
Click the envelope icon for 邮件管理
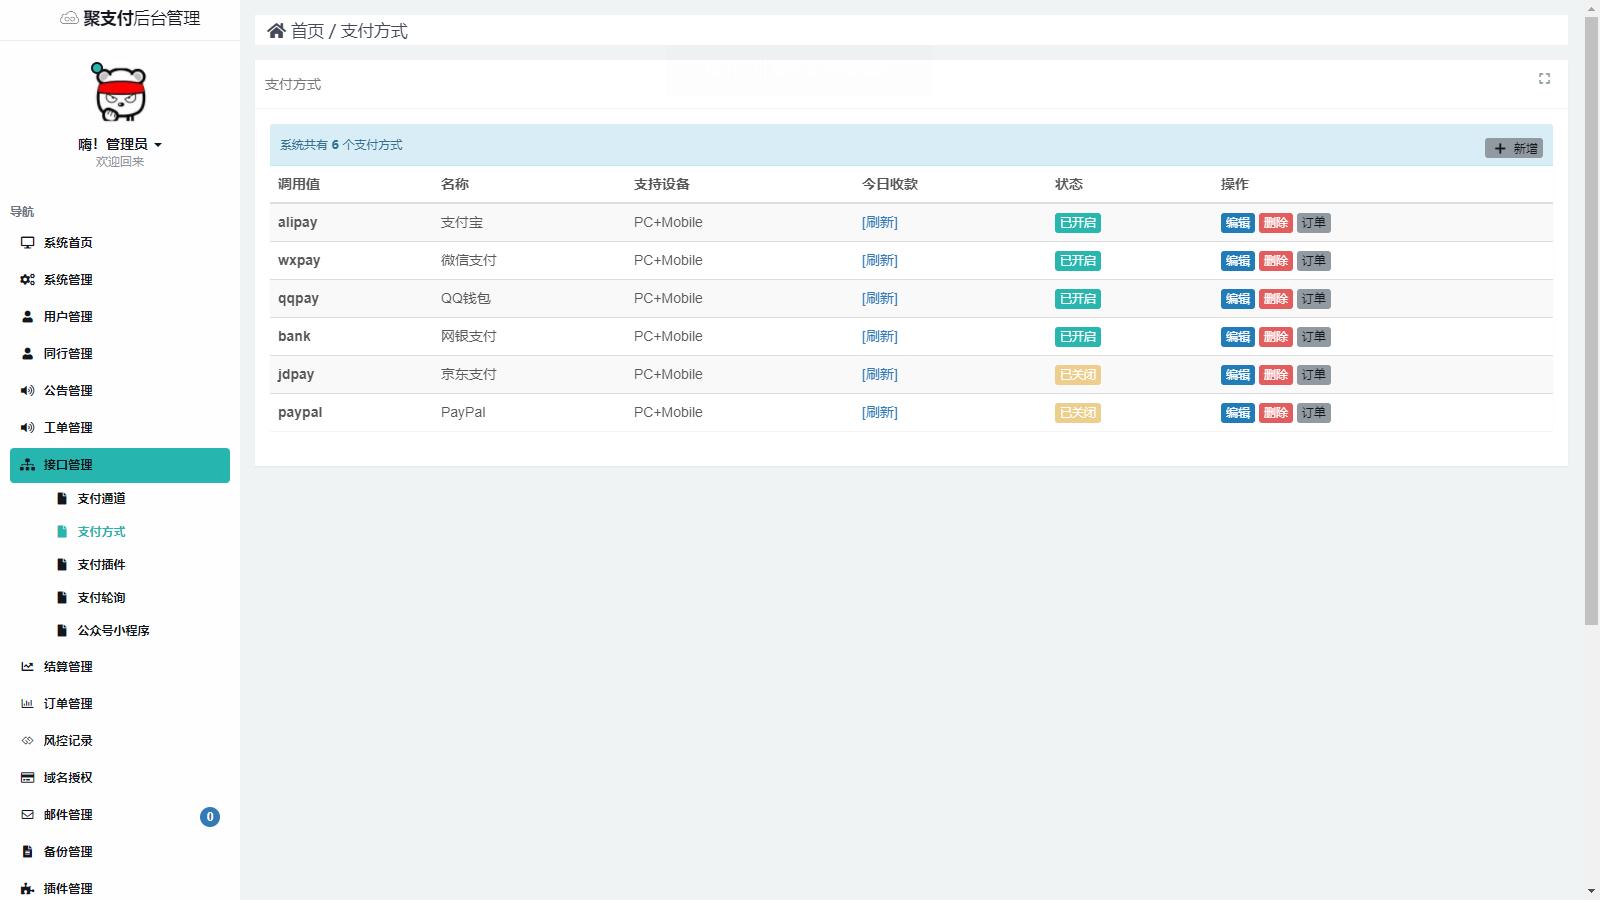tap(27, 815)
